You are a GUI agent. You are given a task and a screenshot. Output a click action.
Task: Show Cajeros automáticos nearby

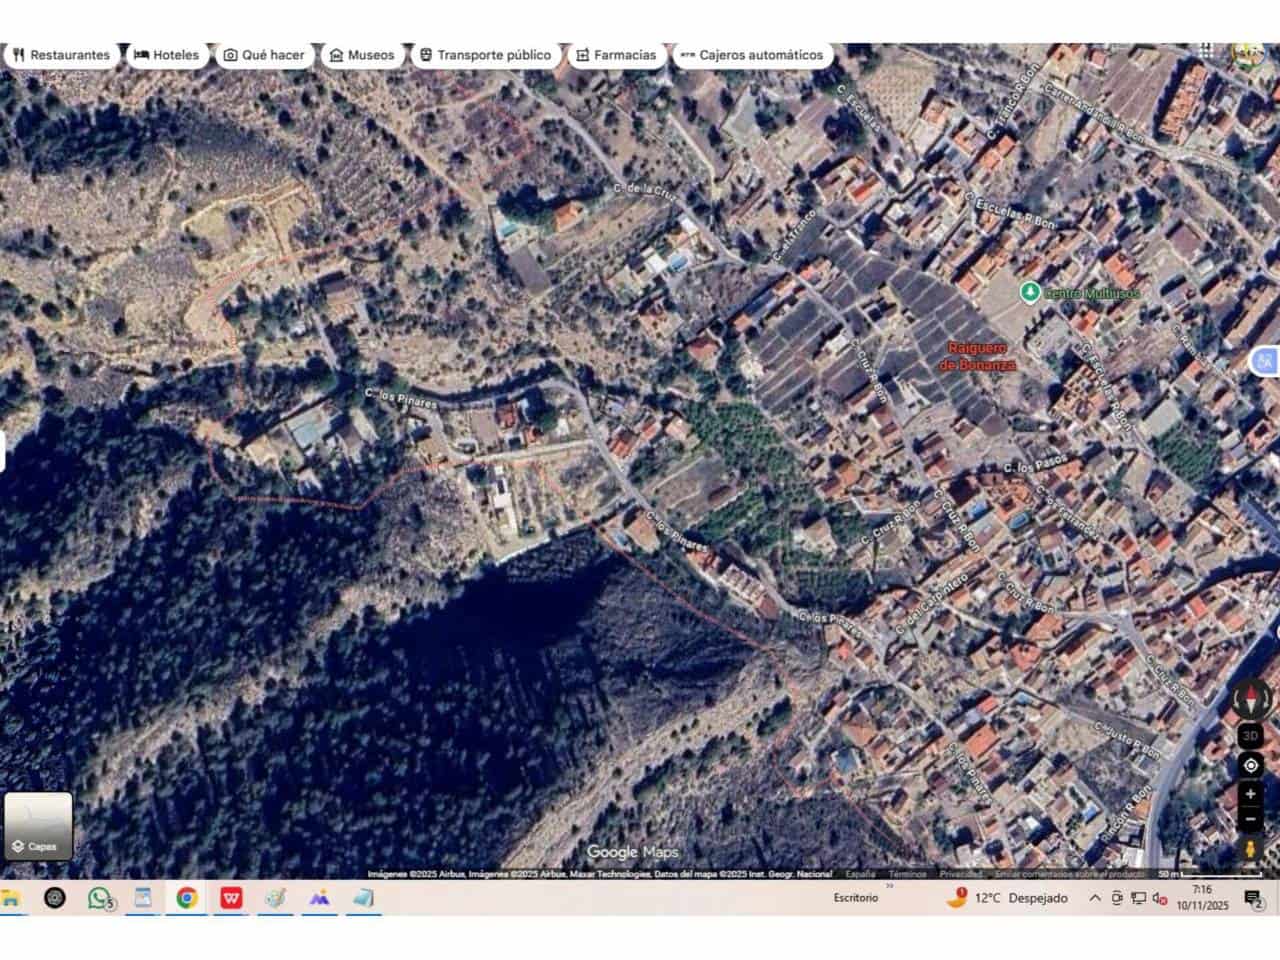(752, 55)
